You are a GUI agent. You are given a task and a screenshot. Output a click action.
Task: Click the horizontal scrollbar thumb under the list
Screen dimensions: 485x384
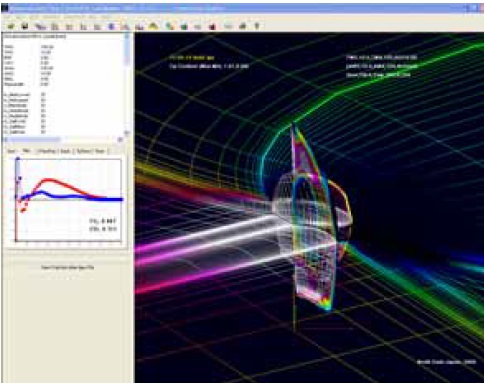point(33,140)
